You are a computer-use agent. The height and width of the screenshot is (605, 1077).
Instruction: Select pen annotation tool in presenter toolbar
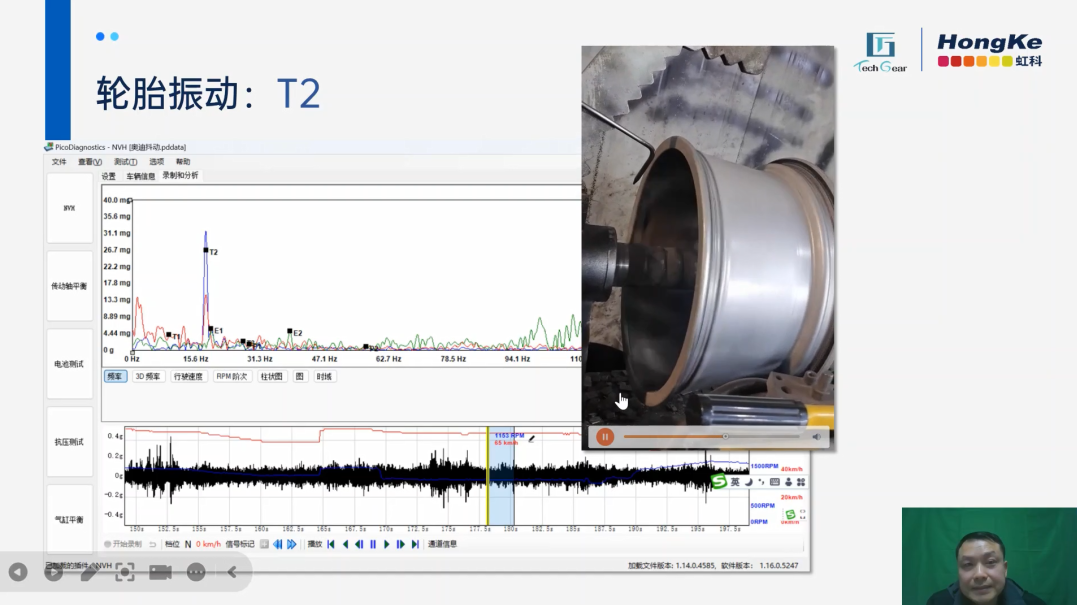pyautogui.click(x=89, y=572)
